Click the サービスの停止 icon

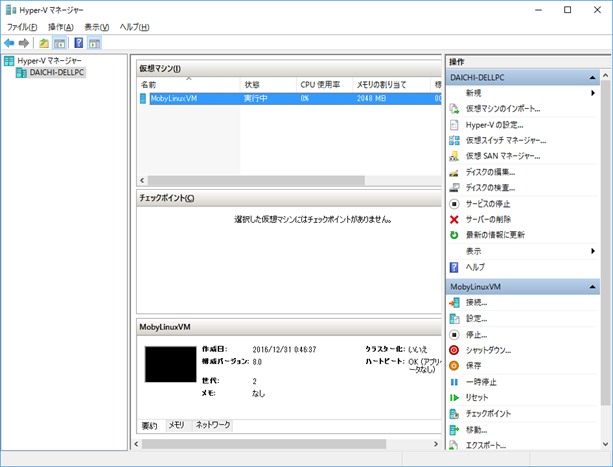(x=454, y=204)
